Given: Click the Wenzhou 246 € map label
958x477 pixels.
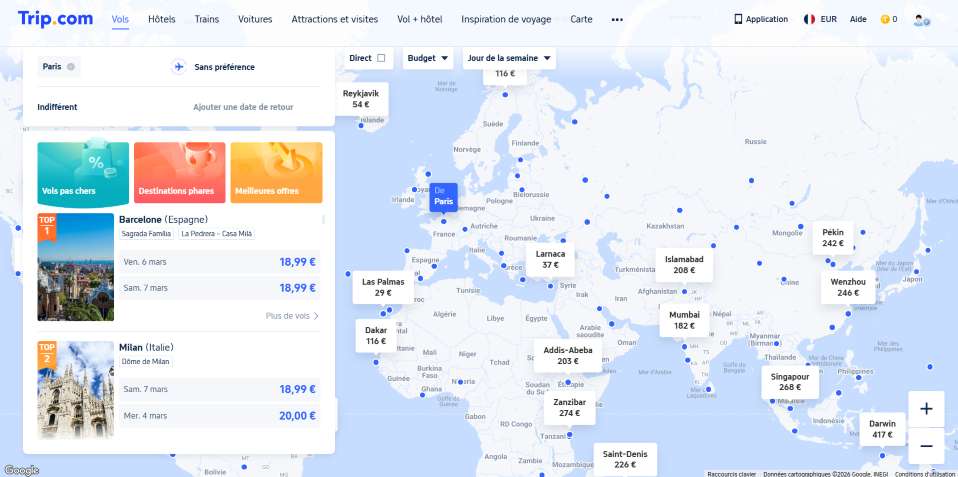Looking at the screenshot, I should (x=848, y=288).
